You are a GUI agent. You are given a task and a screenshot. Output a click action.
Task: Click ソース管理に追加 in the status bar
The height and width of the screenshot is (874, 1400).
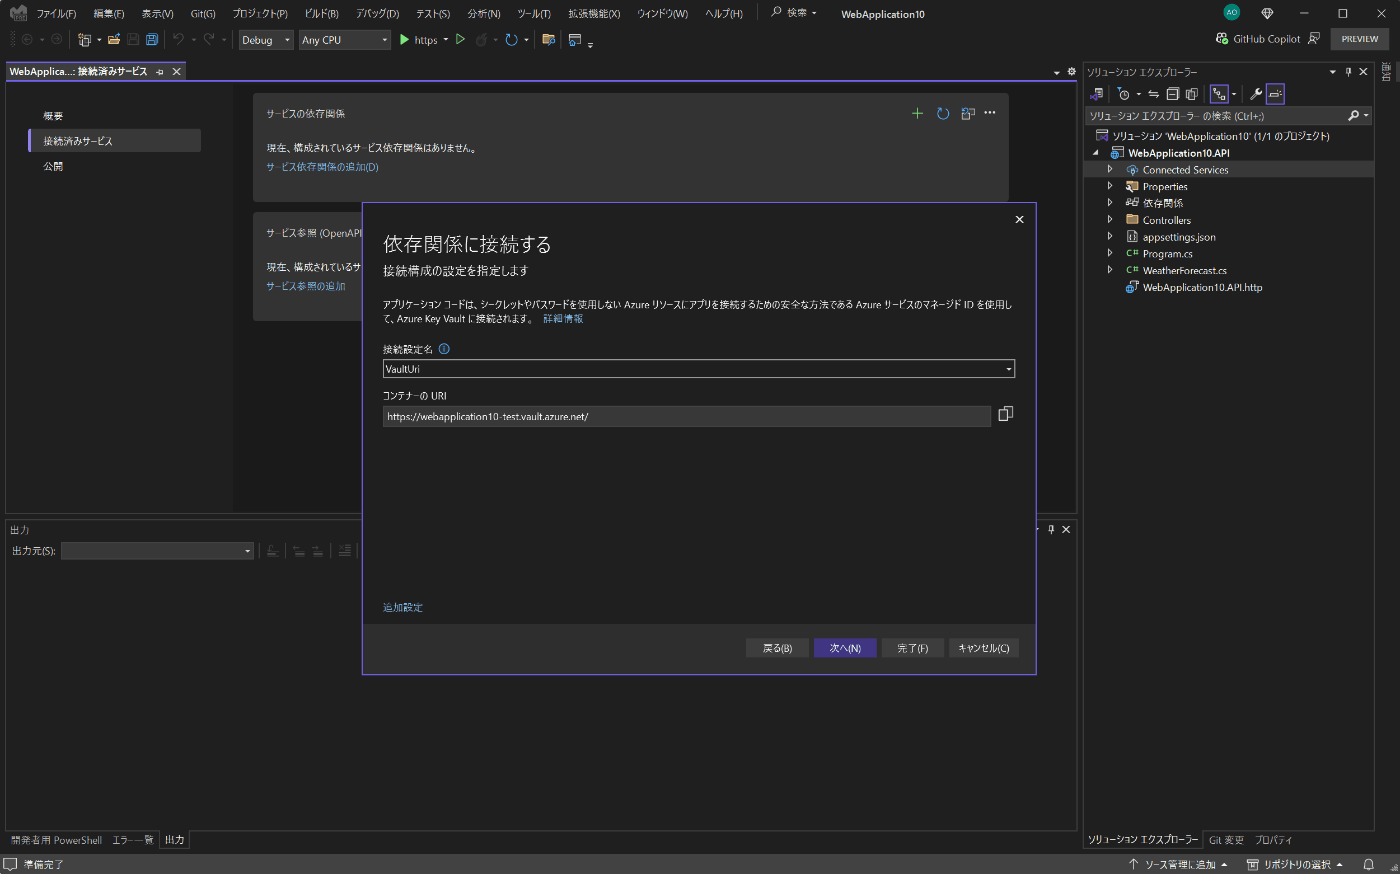pos(1178,865)
